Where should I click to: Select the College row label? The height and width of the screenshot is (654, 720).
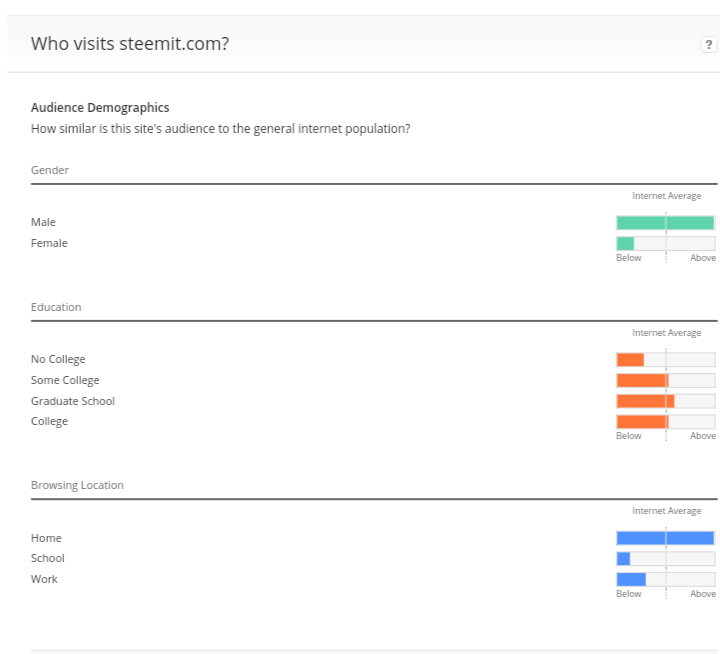click(x=49, y=422)
